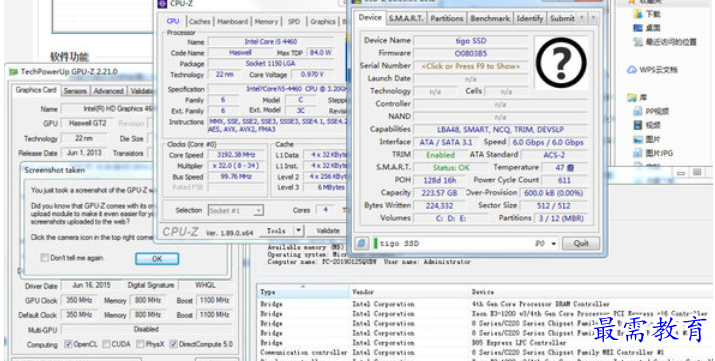Click the 图片JPG library icon
The width and height of the screenshot is (715, 361).
point(638,153)
